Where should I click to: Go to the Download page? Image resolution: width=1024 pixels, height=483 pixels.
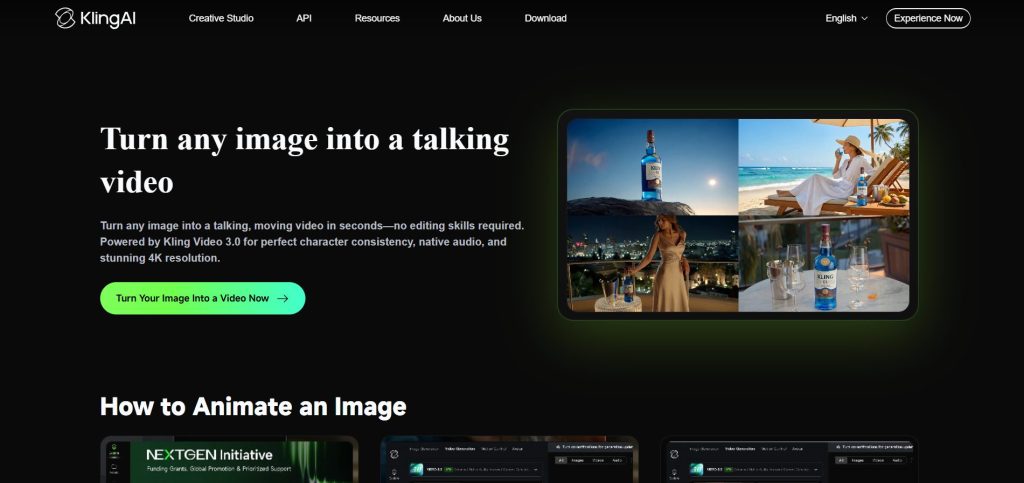pos(545,18)
